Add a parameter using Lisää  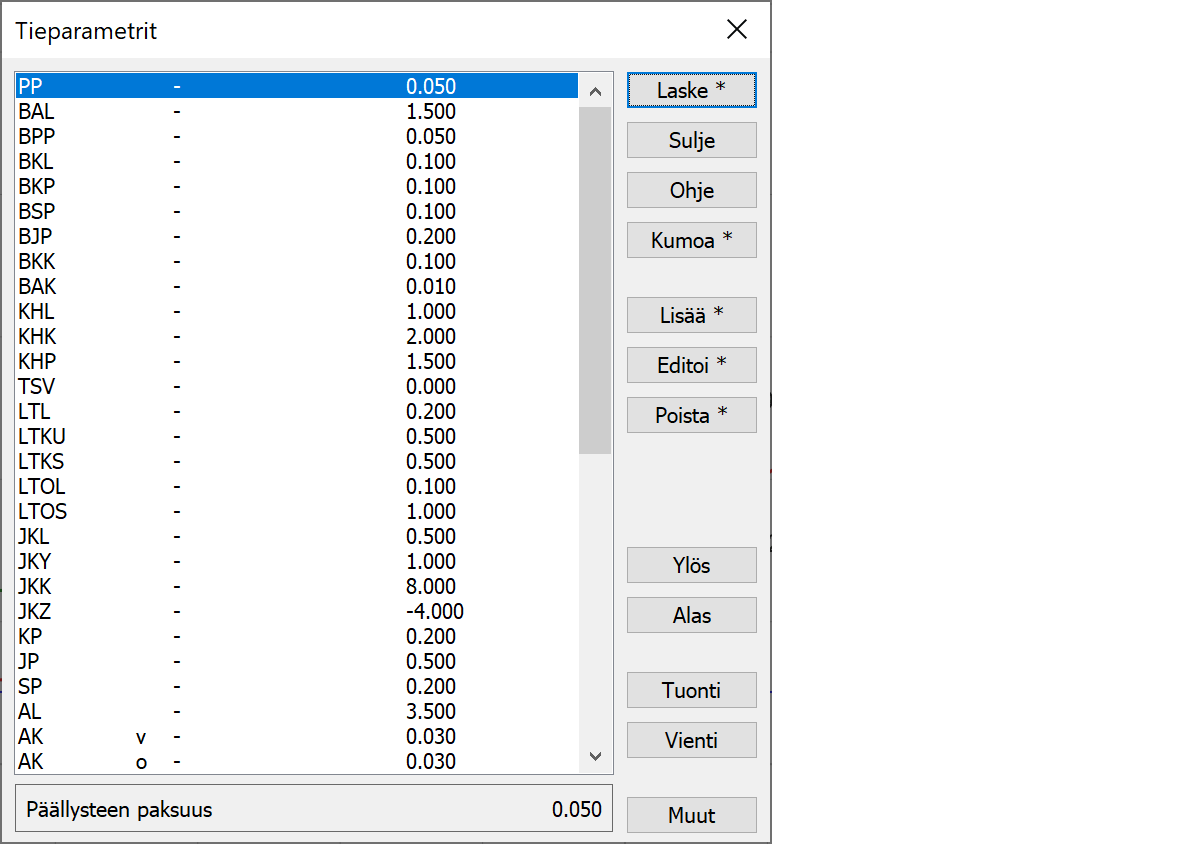pyautogui.click(x=691, y=315)
